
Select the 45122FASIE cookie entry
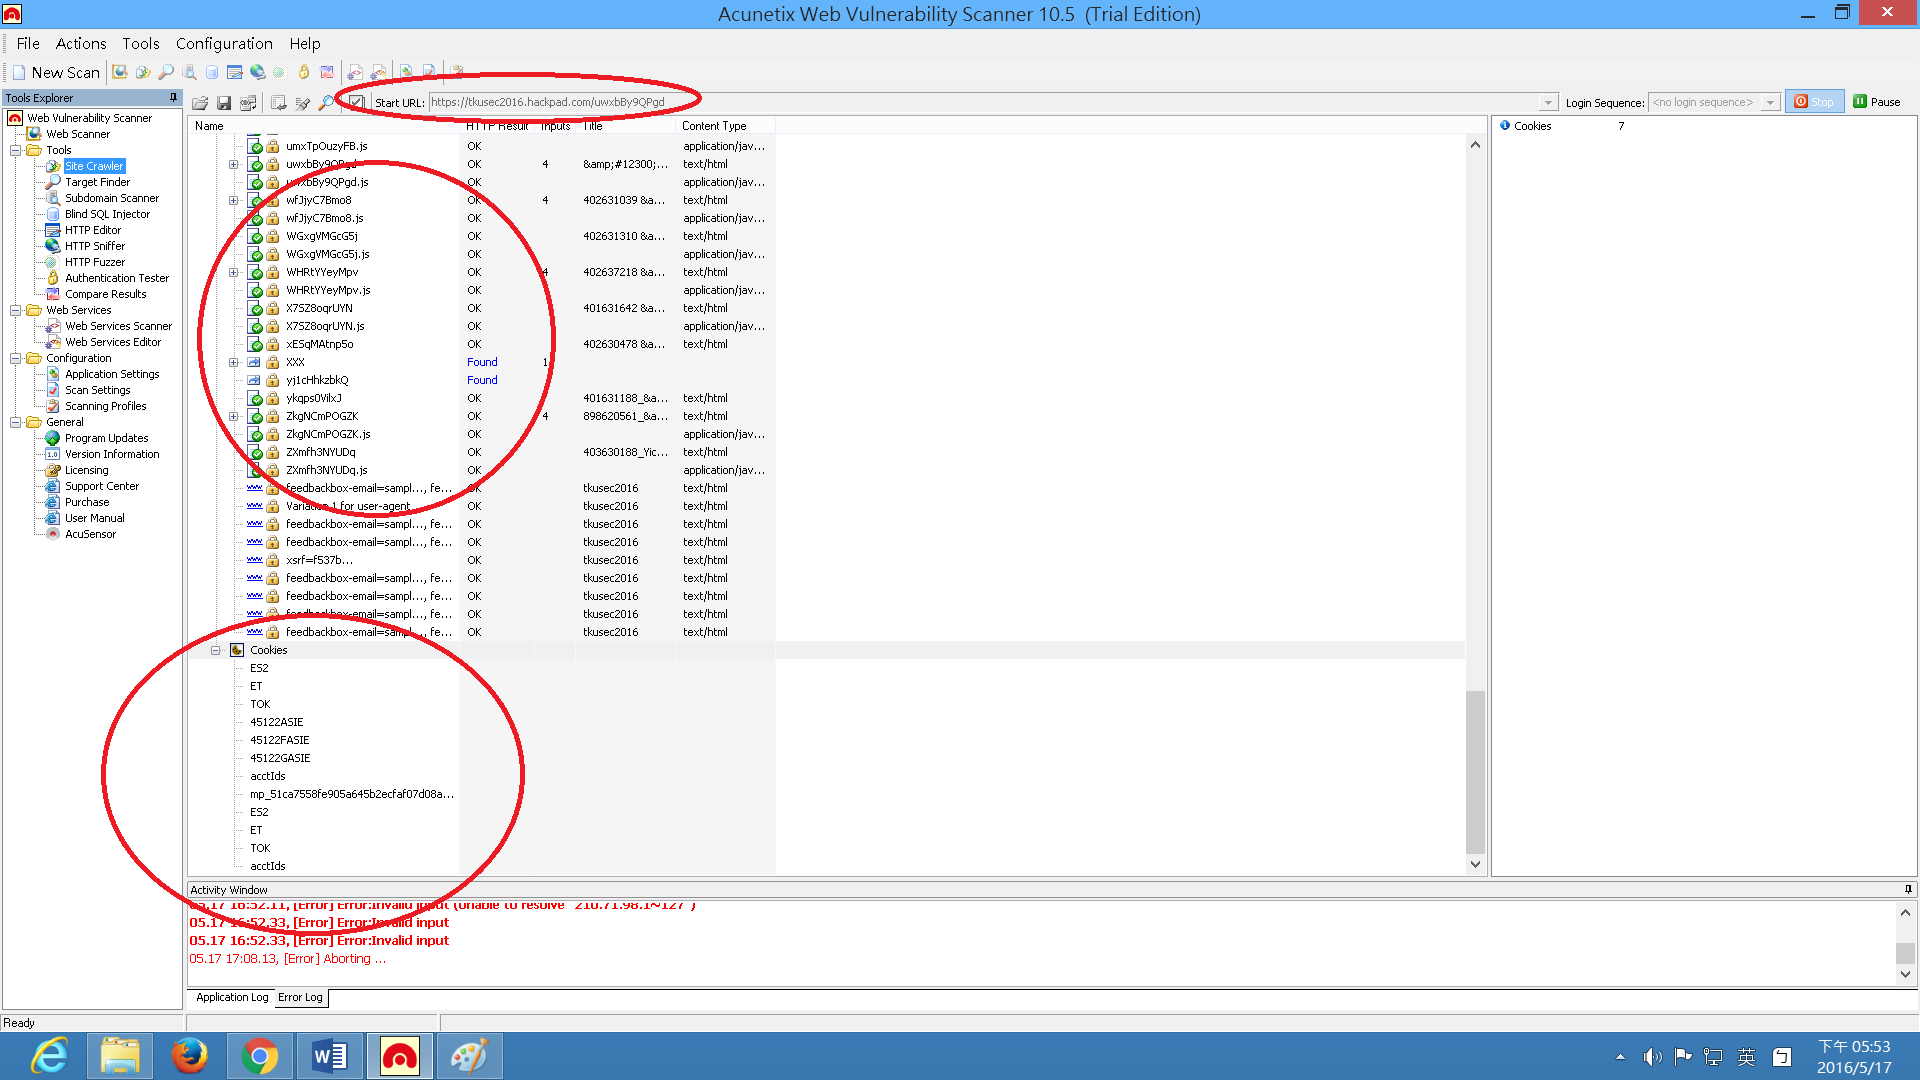click(279, 740)
